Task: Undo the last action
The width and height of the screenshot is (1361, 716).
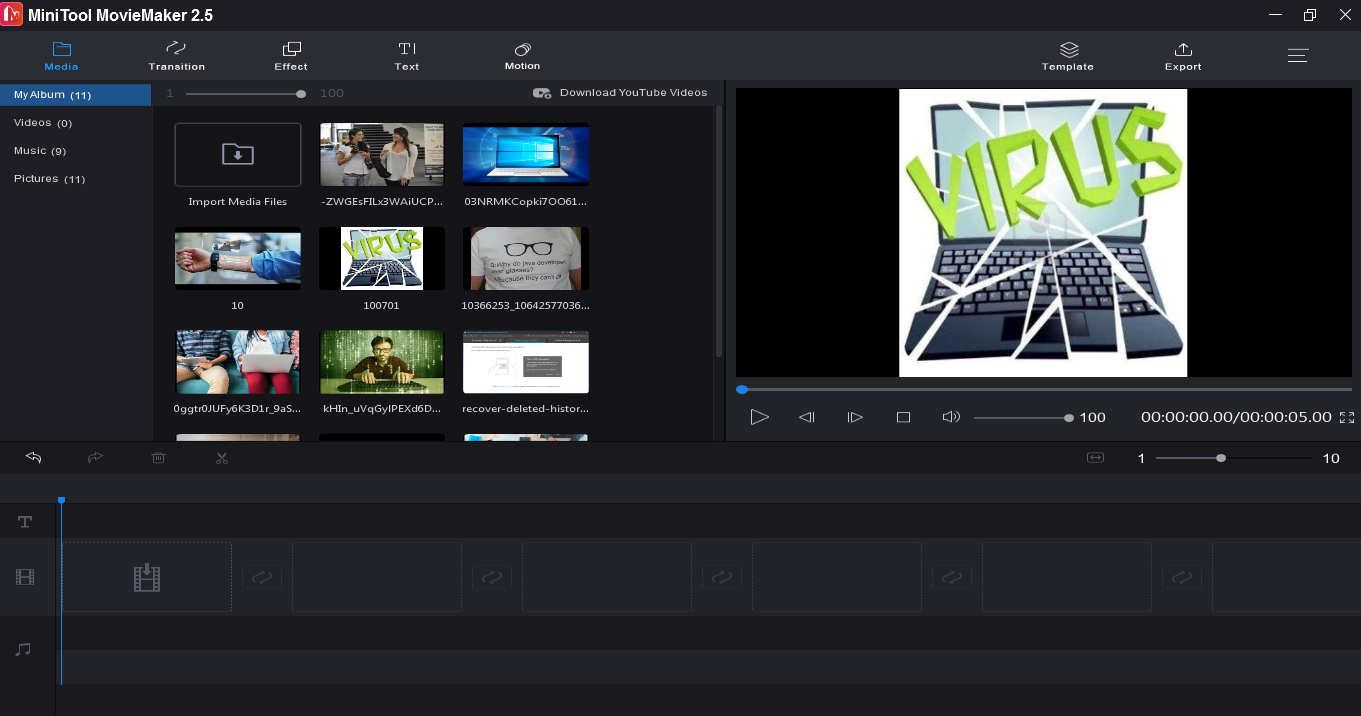Action: click(x=33, y=457)
